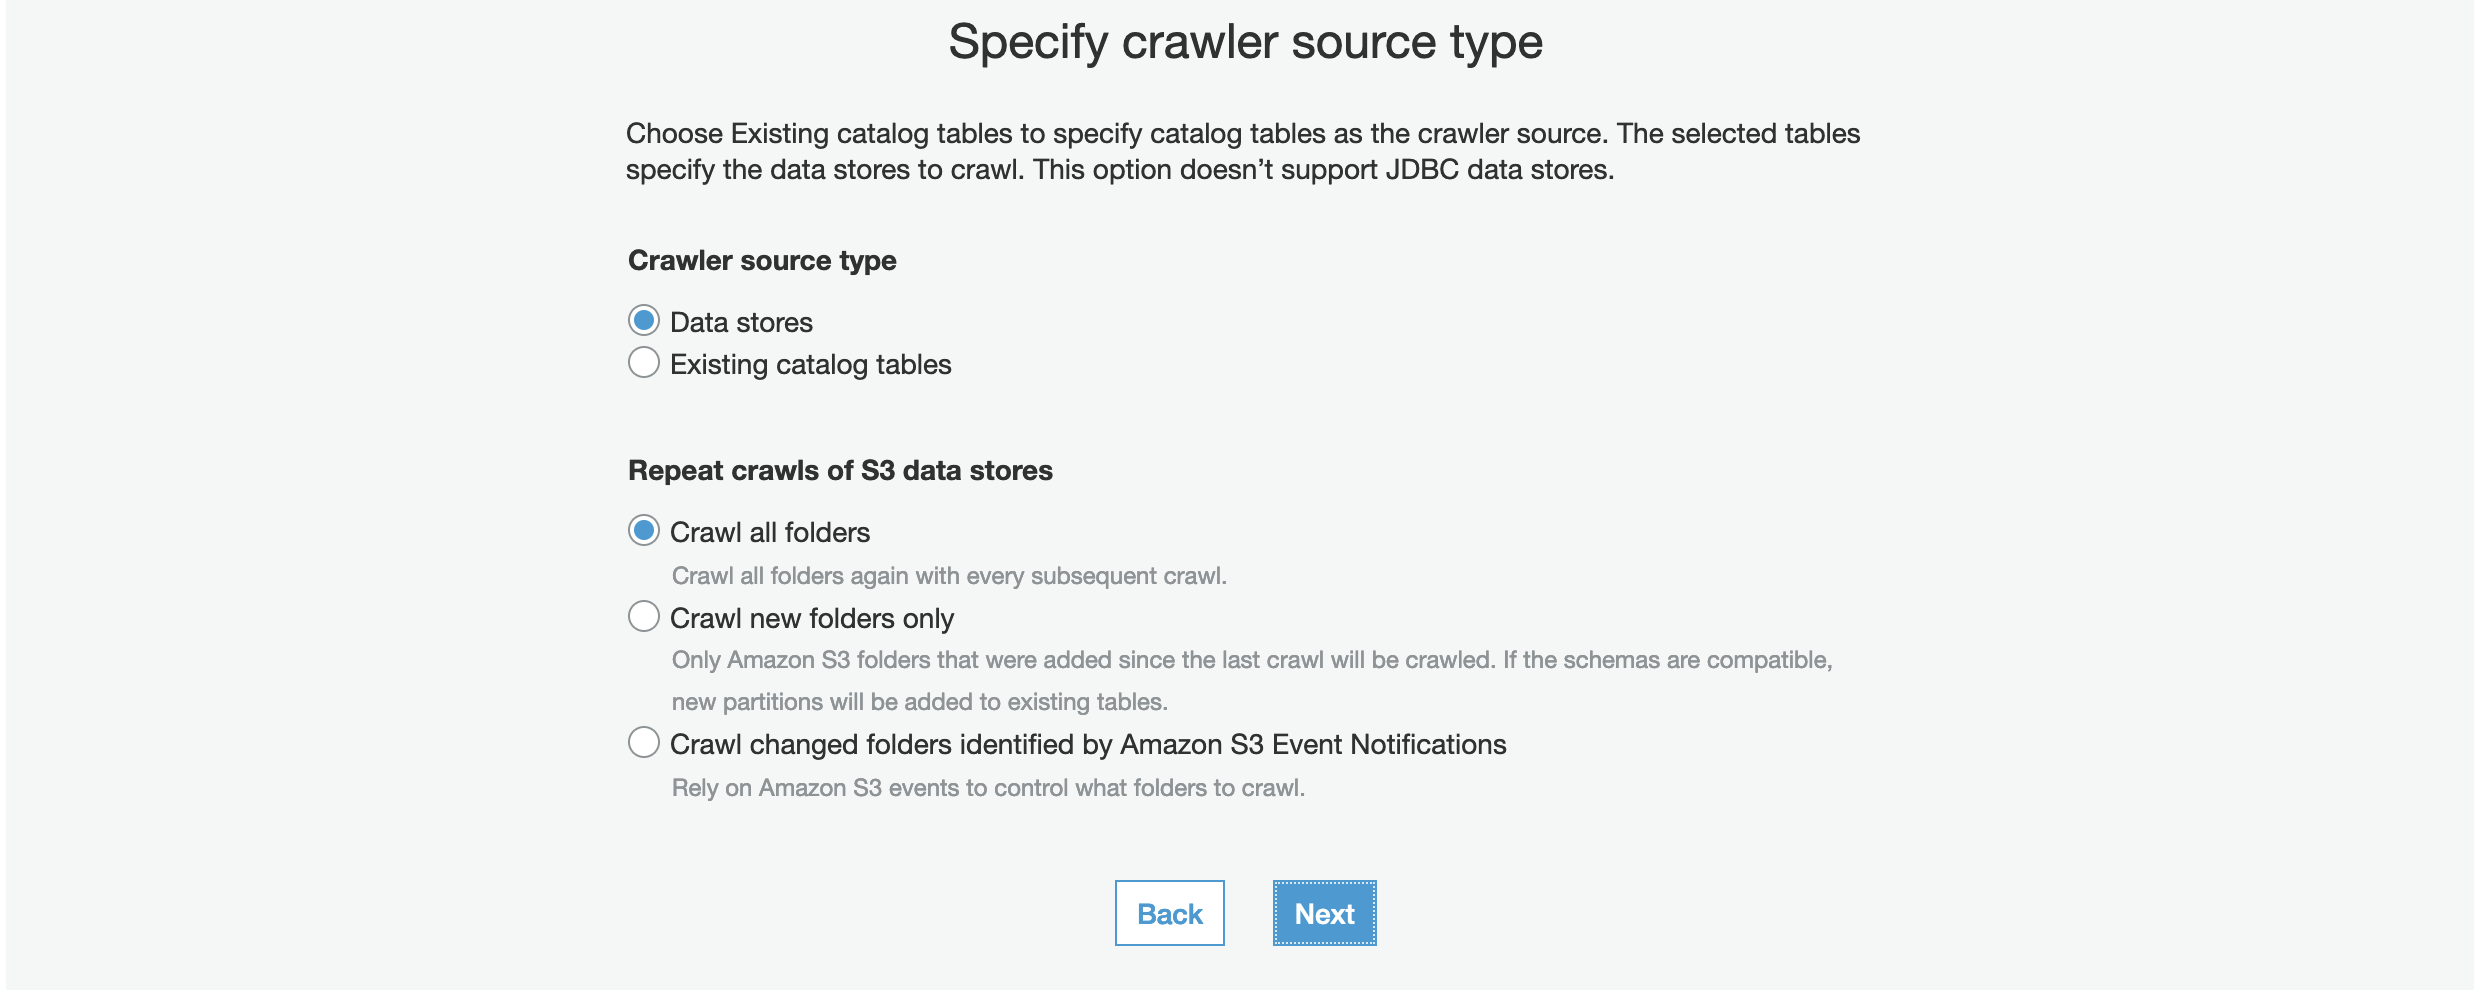Click the intro paragraph about JDBC data stores

[x=1242, y=151]
